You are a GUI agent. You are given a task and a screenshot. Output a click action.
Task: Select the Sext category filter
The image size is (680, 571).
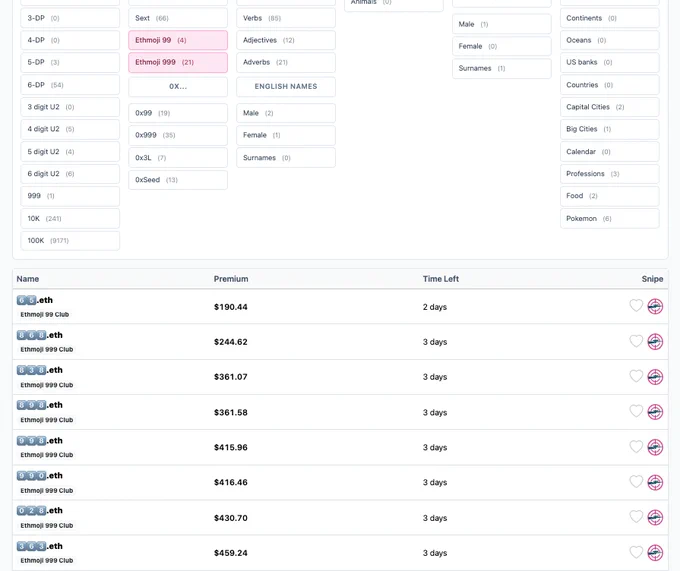[178, 18]
